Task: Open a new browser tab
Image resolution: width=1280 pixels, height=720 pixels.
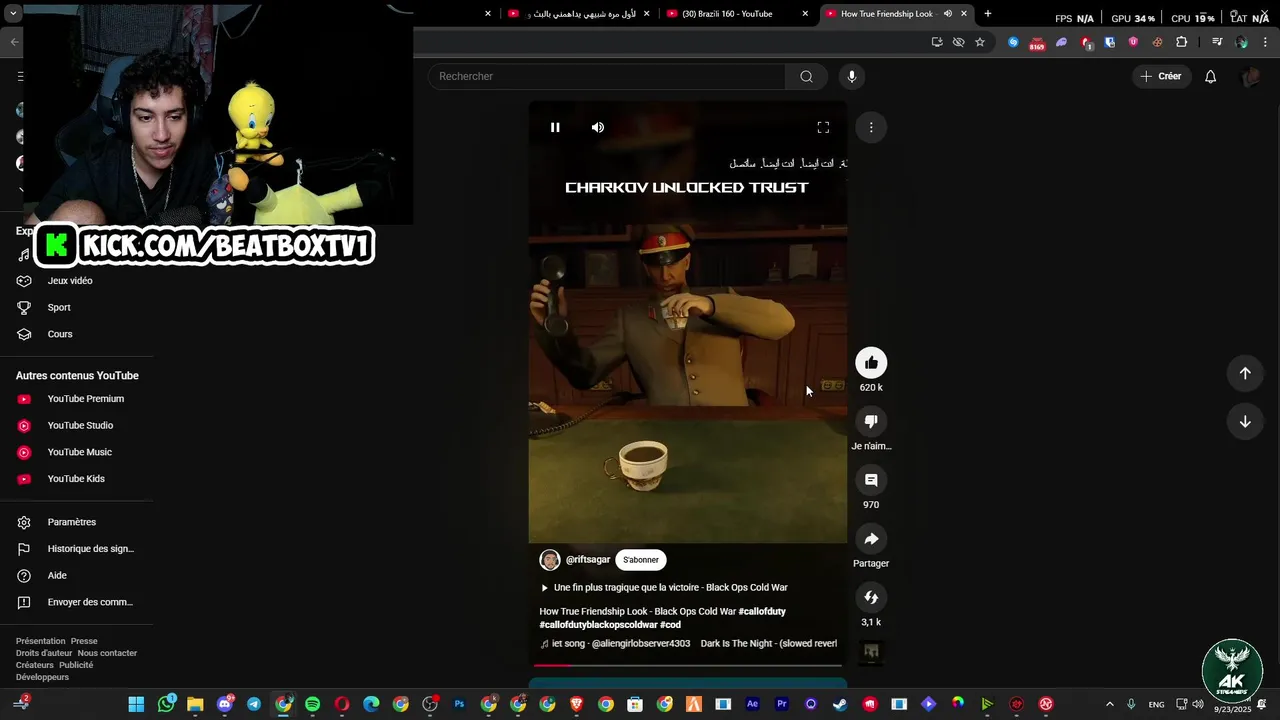Action: tap(988, 14)
